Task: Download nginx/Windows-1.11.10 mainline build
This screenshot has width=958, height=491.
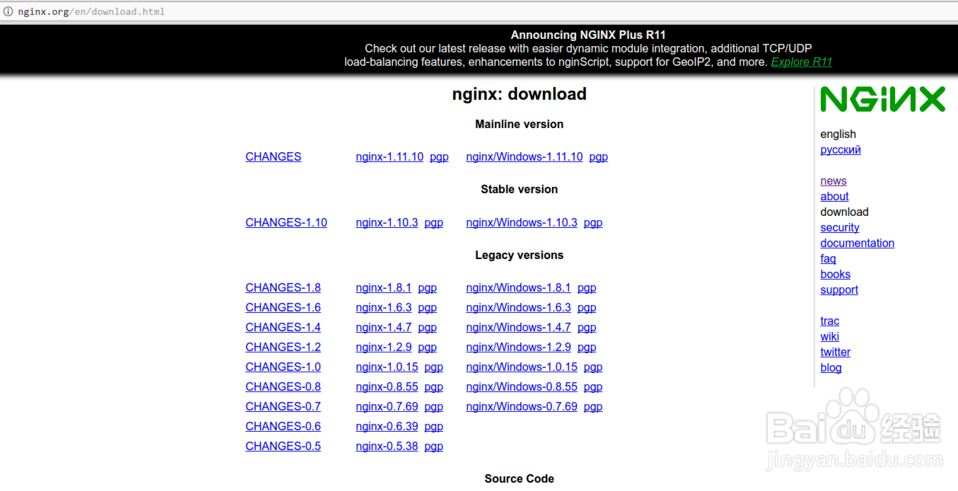Action: point(524,157)
